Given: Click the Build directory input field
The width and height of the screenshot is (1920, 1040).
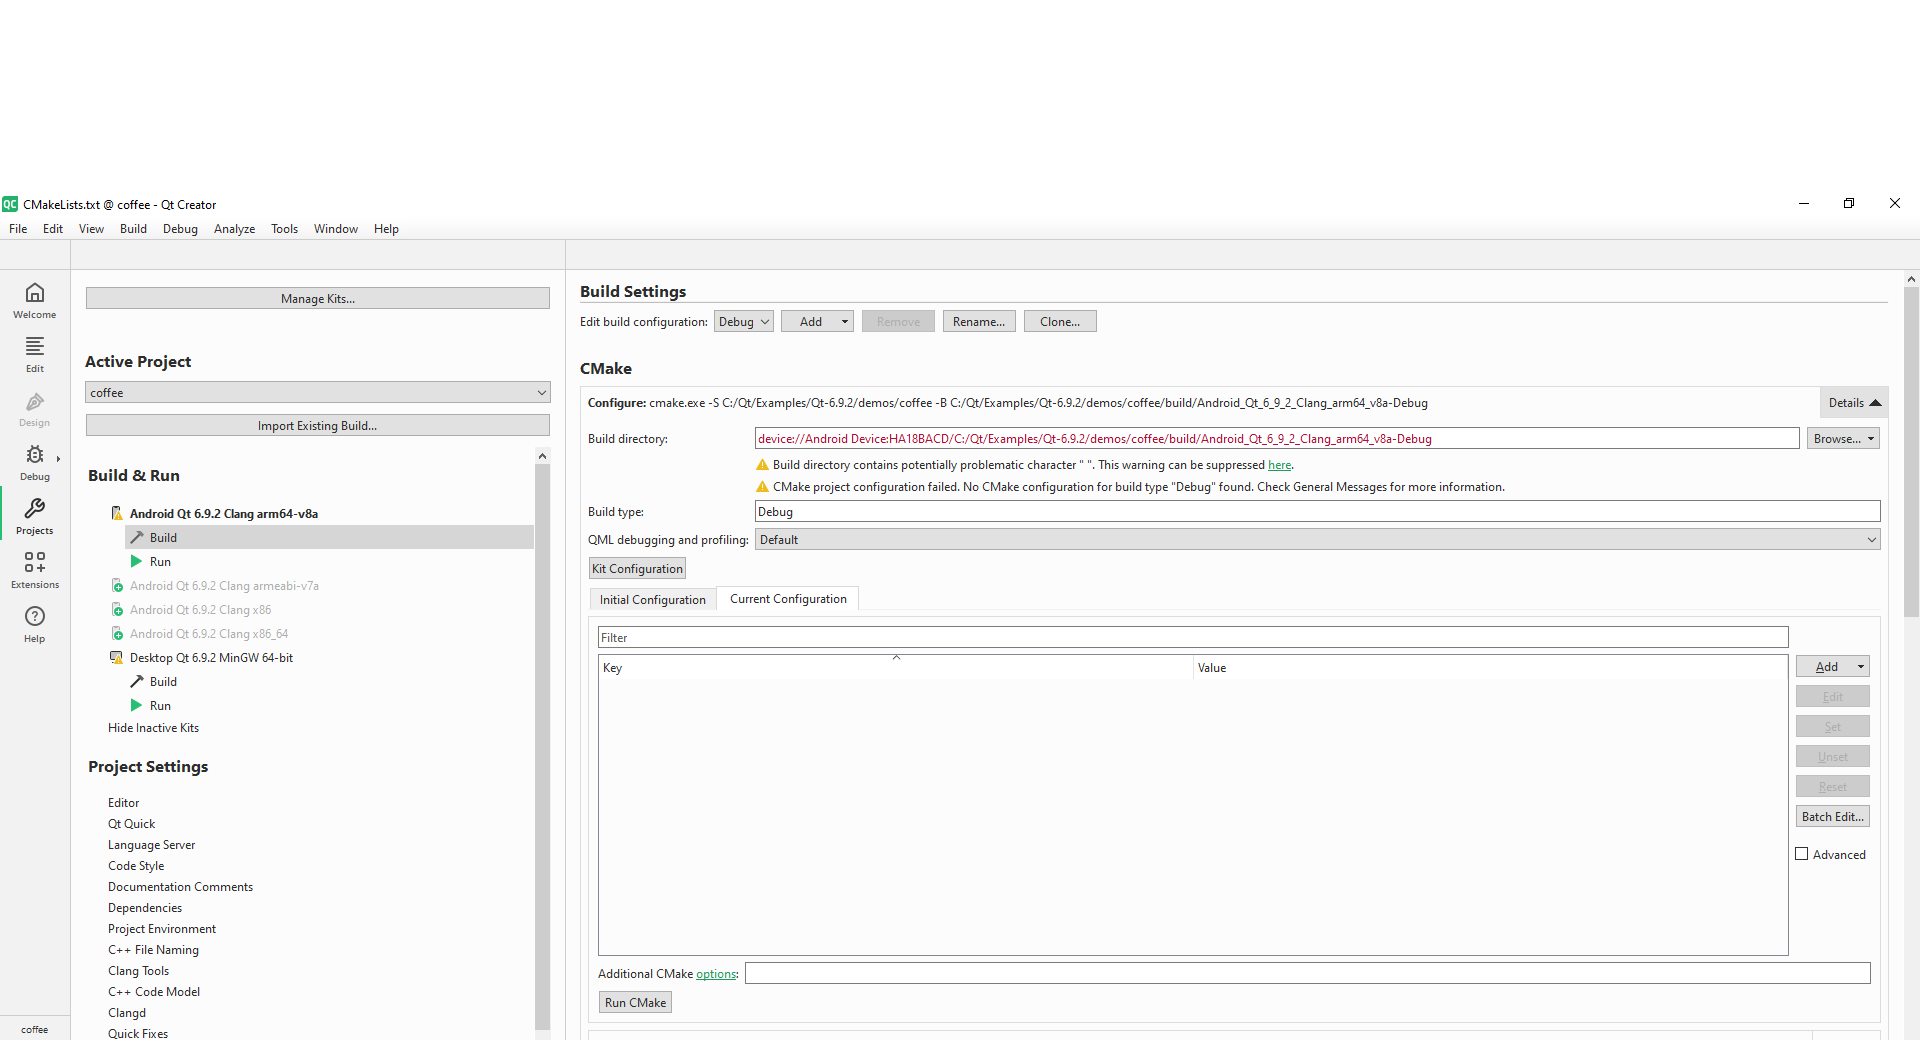Looking at the screenshot, I should pos(1277,439).
